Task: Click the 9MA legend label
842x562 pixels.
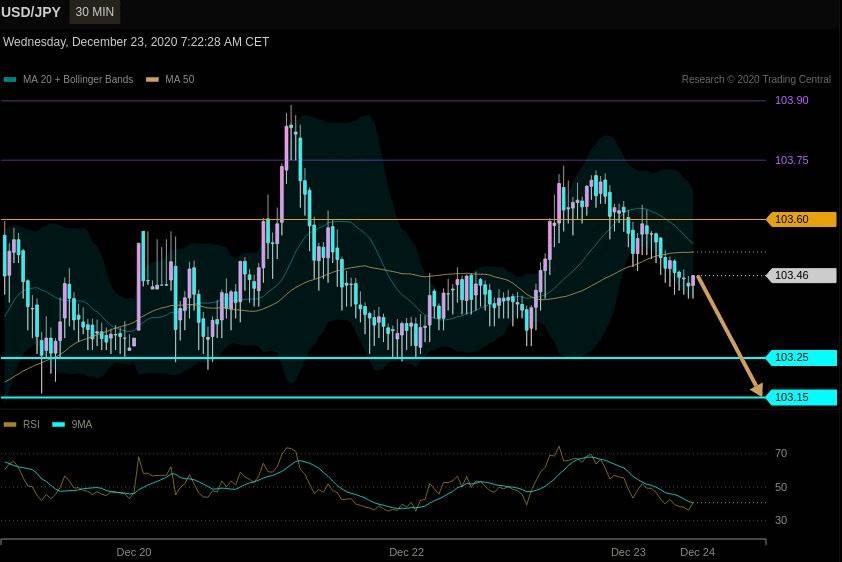Action: pos(82,425)
